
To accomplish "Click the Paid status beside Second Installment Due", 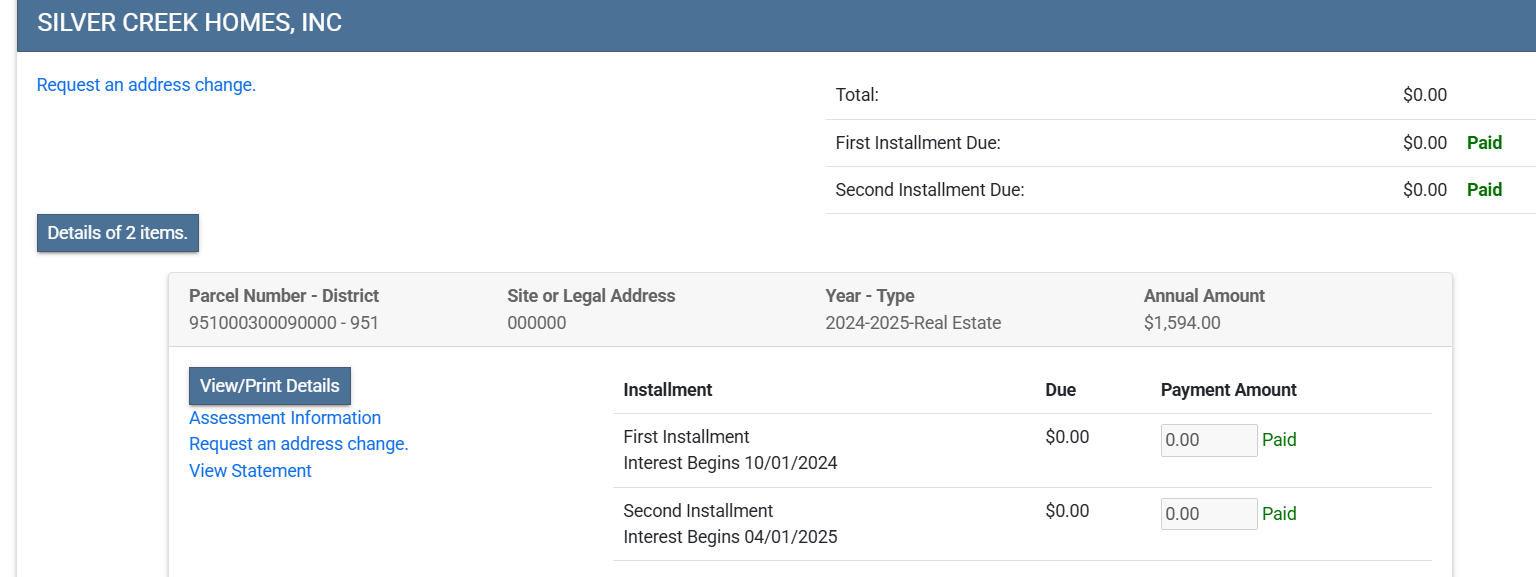I will (x=1484, y=190).
